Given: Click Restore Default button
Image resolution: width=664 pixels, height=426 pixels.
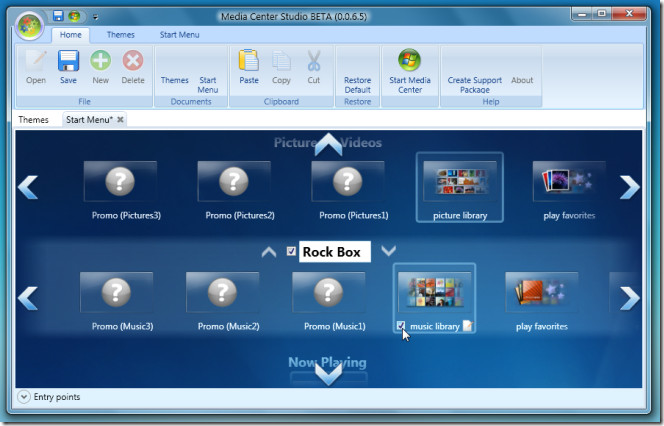Looking at the screenshot, I should [357, 85].
